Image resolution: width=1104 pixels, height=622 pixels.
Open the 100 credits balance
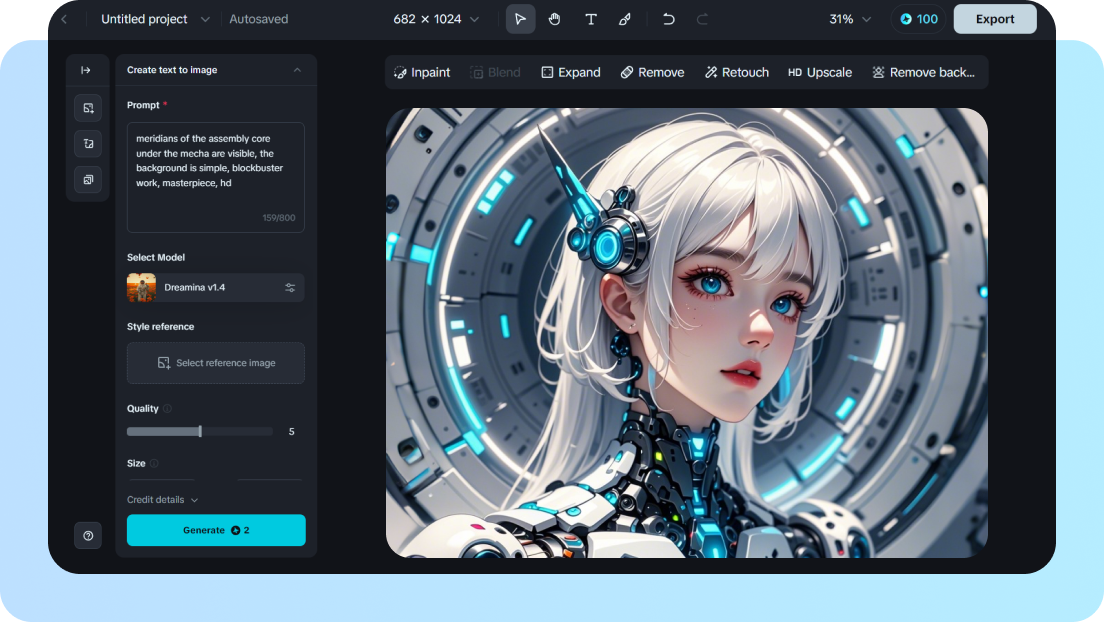[x=919, y=19]
